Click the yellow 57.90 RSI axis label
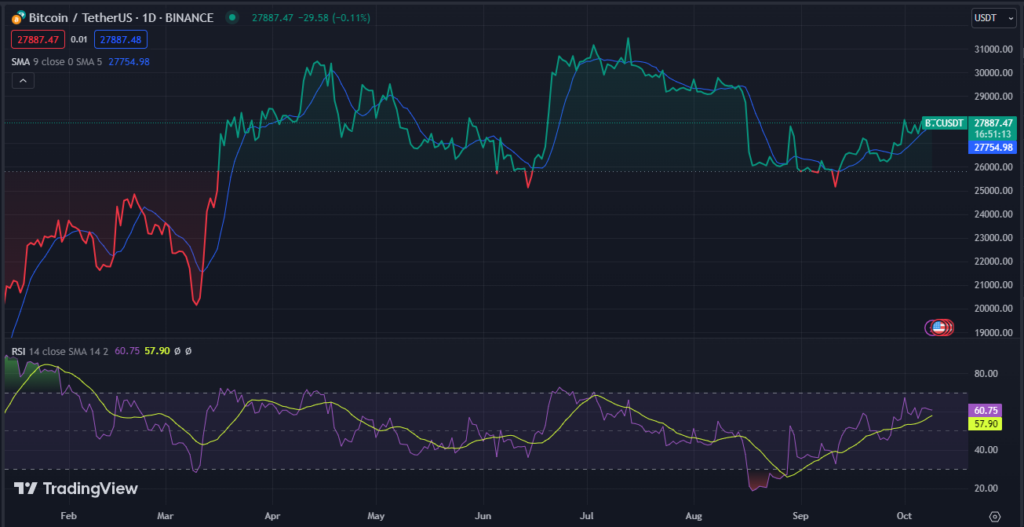This screenshot has height=527, width=1024. click(984, 424)
